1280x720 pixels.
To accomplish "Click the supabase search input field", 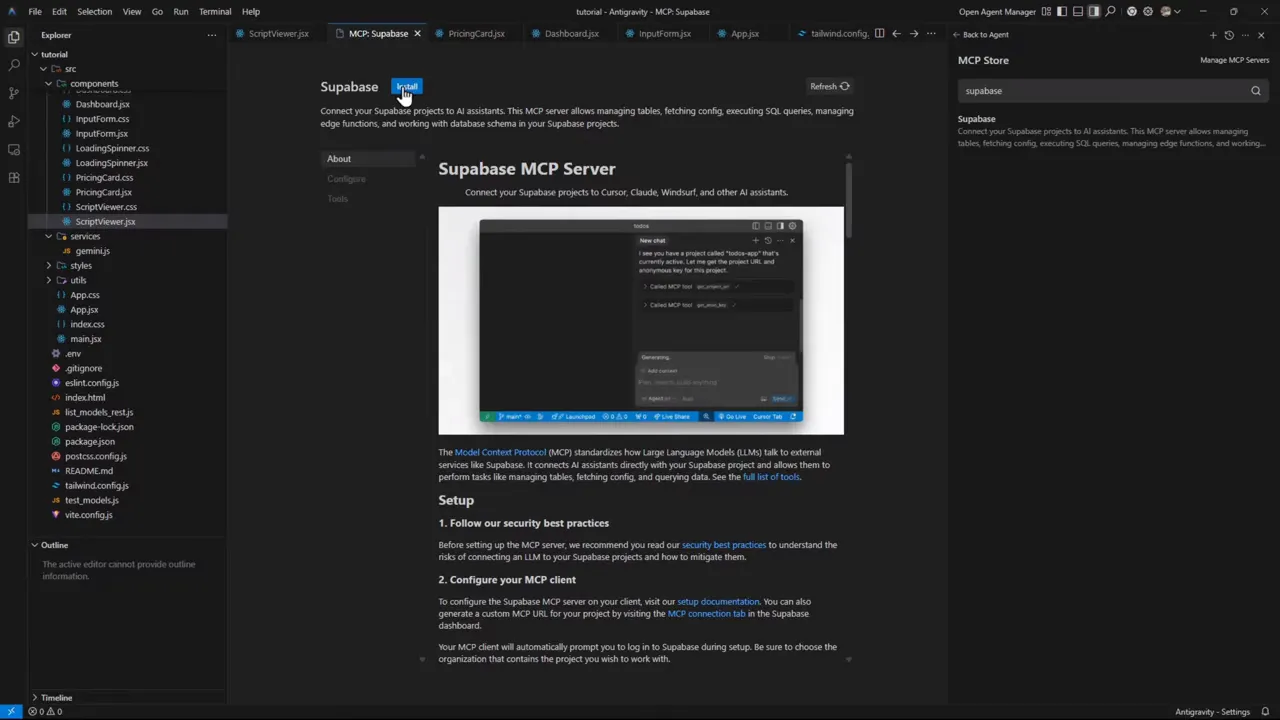I will point(1100,91).
